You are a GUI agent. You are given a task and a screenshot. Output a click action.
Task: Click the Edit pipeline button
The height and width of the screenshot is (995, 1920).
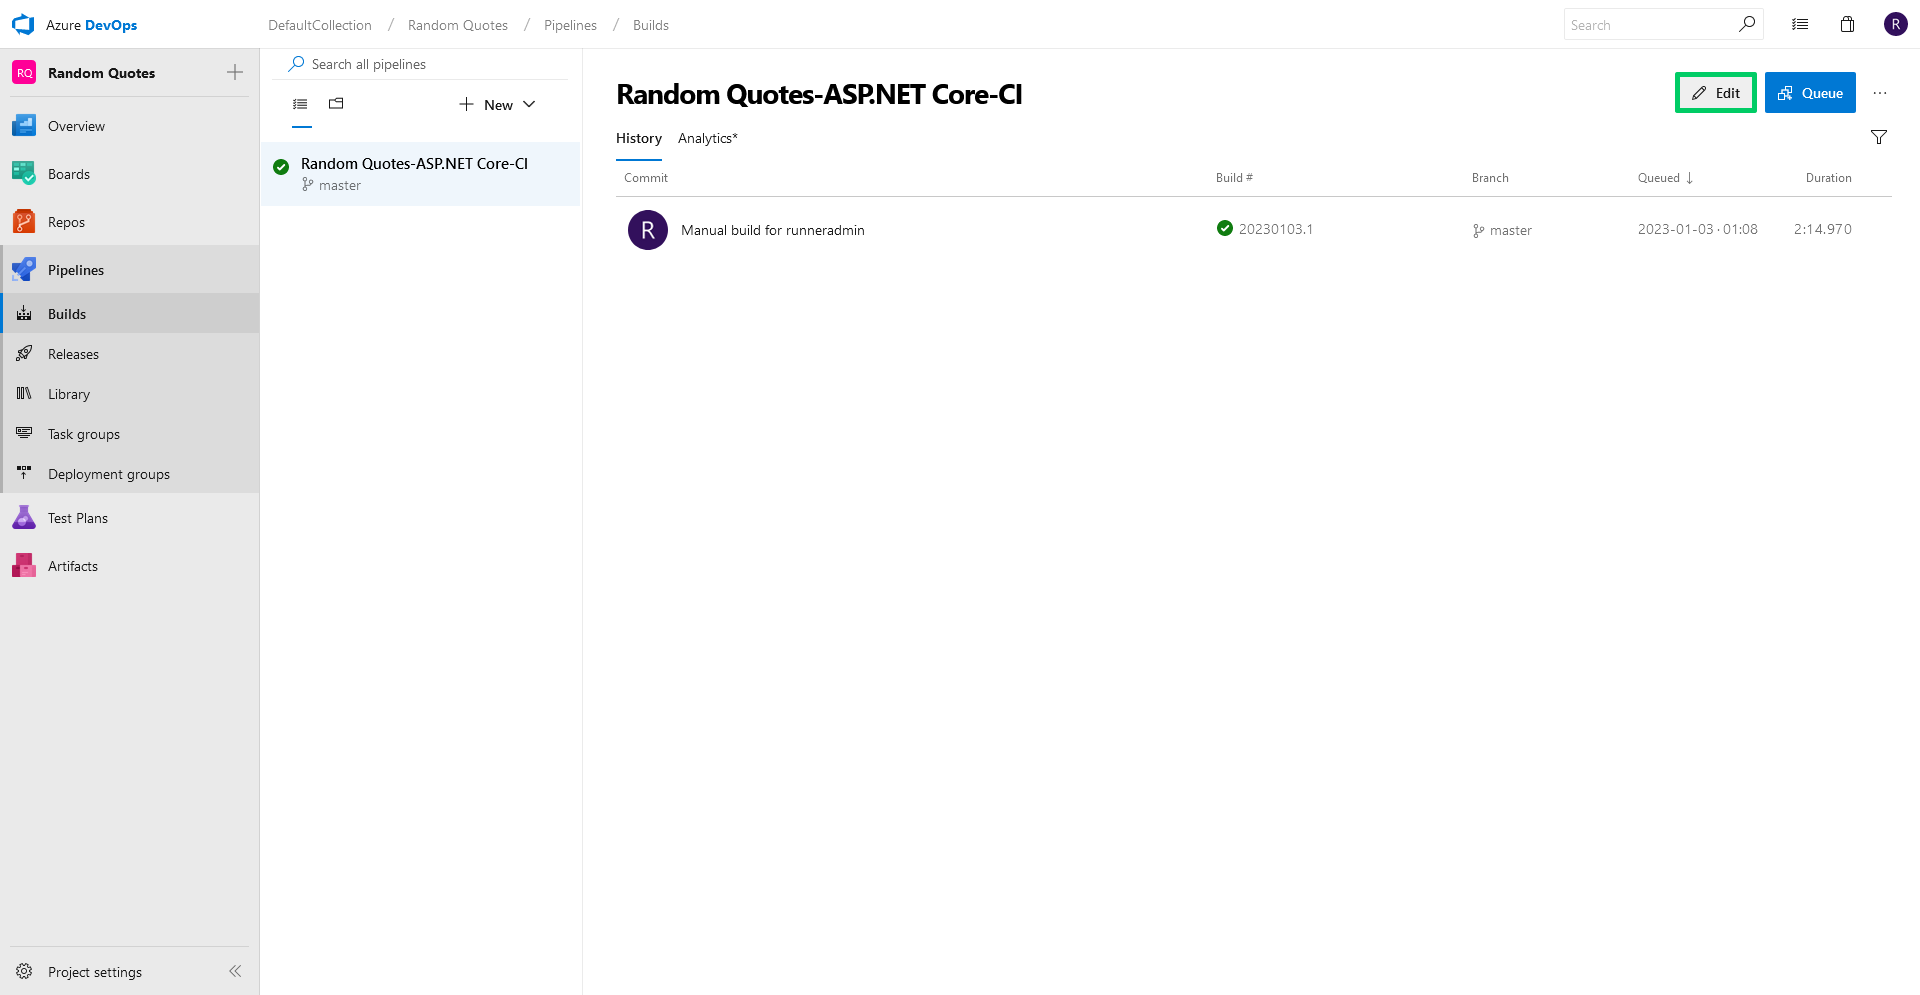1716,93
